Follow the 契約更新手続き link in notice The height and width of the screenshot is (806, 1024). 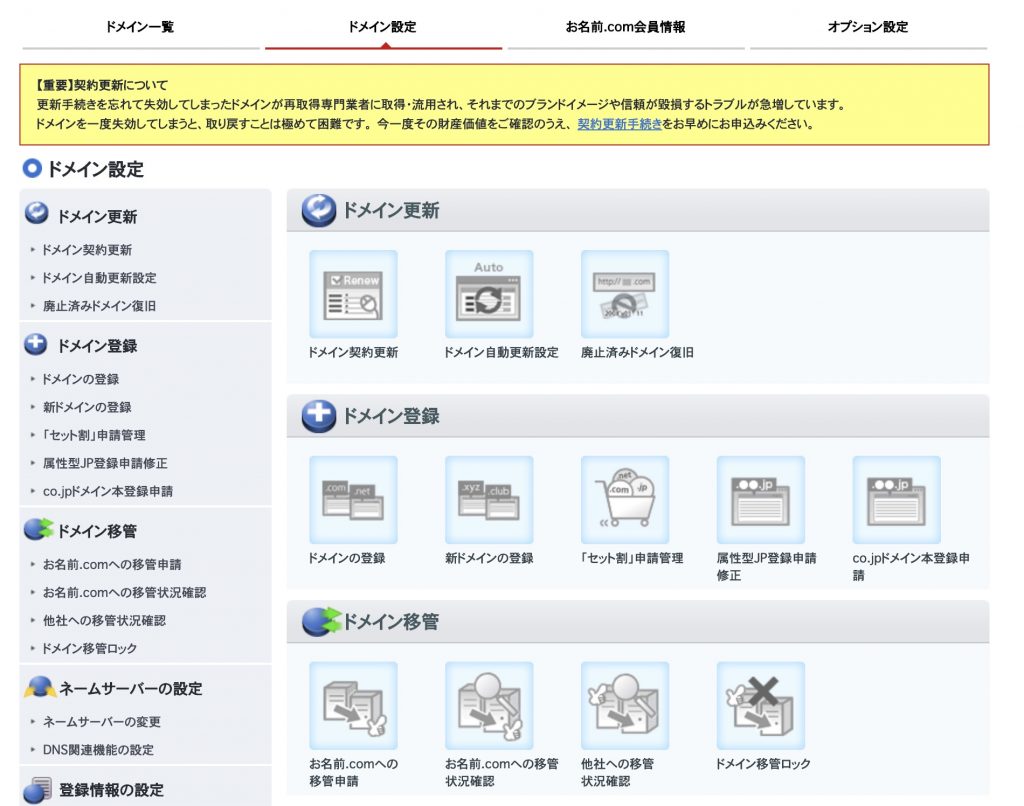[619, 124]
